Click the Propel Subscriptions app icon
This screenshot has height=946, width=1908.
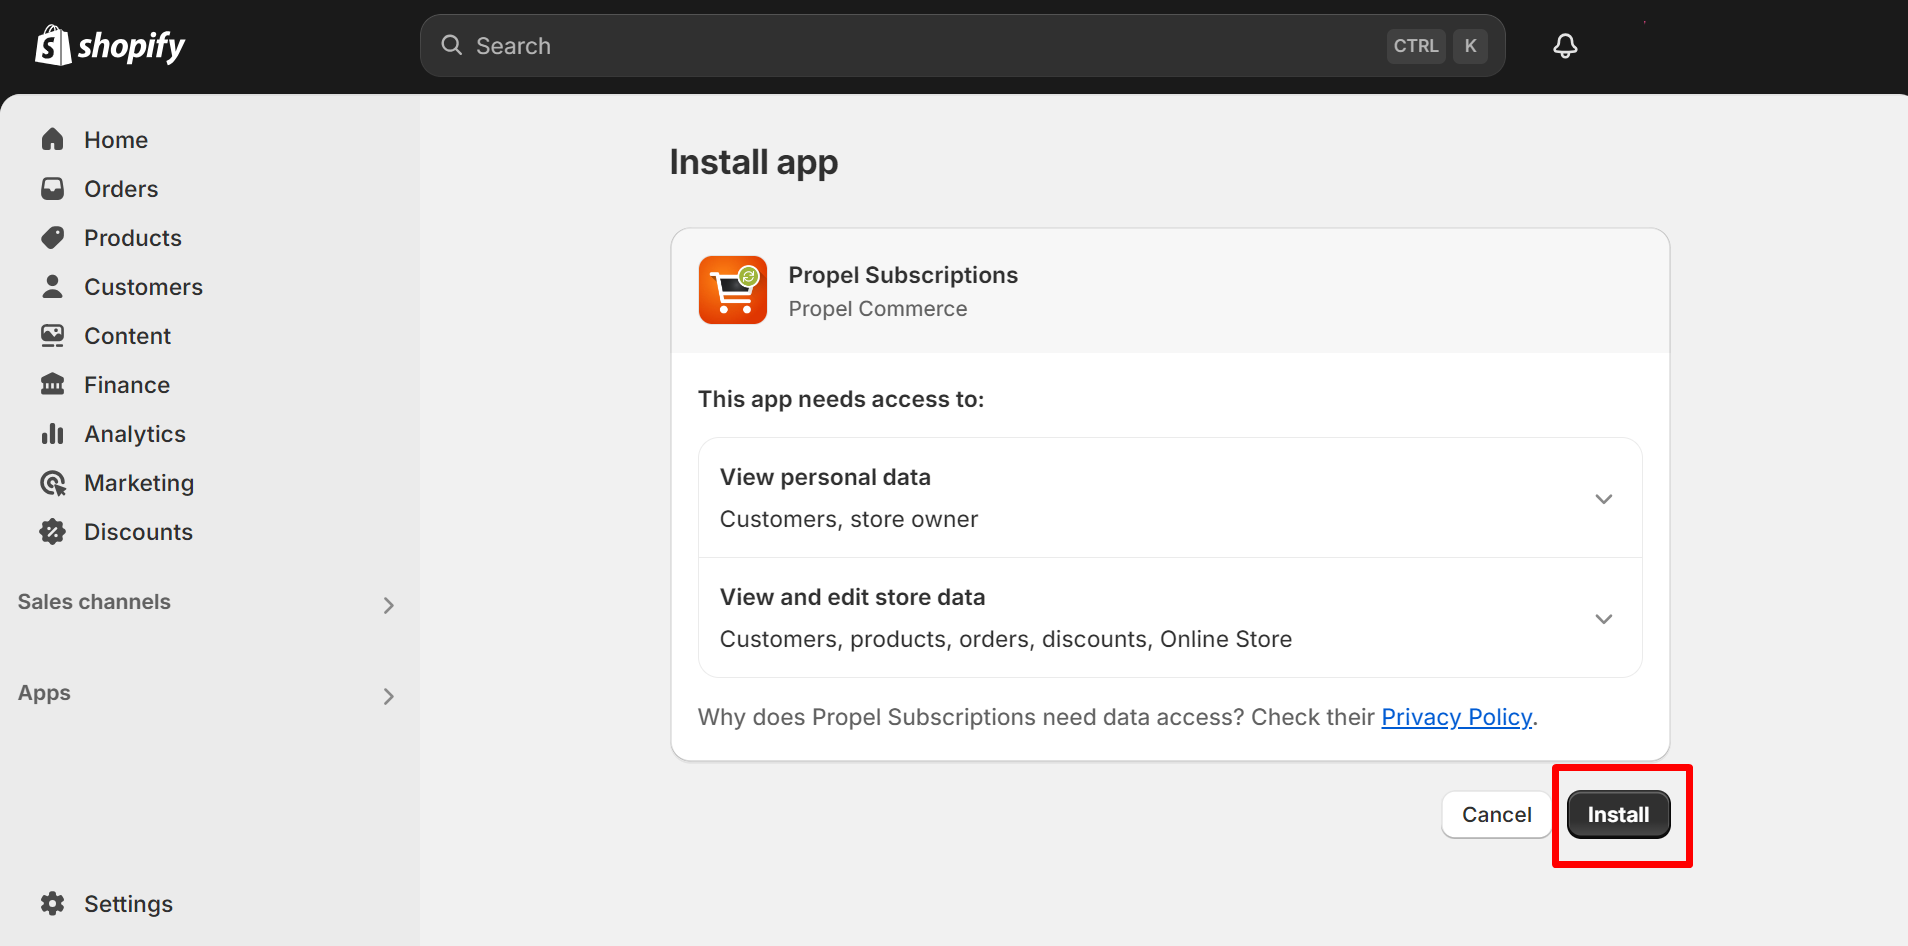(x=733, y=290)
